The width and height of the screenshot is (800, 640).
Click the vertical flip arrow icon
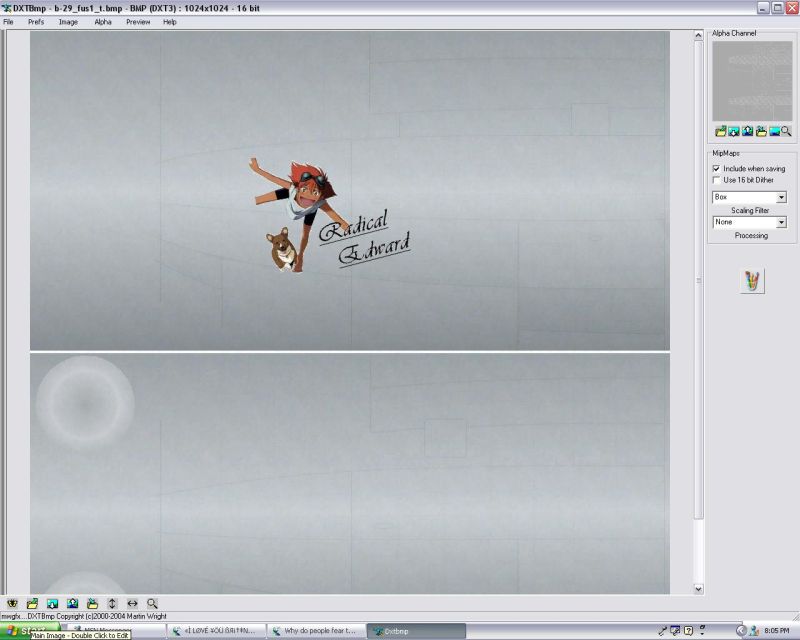112,603
